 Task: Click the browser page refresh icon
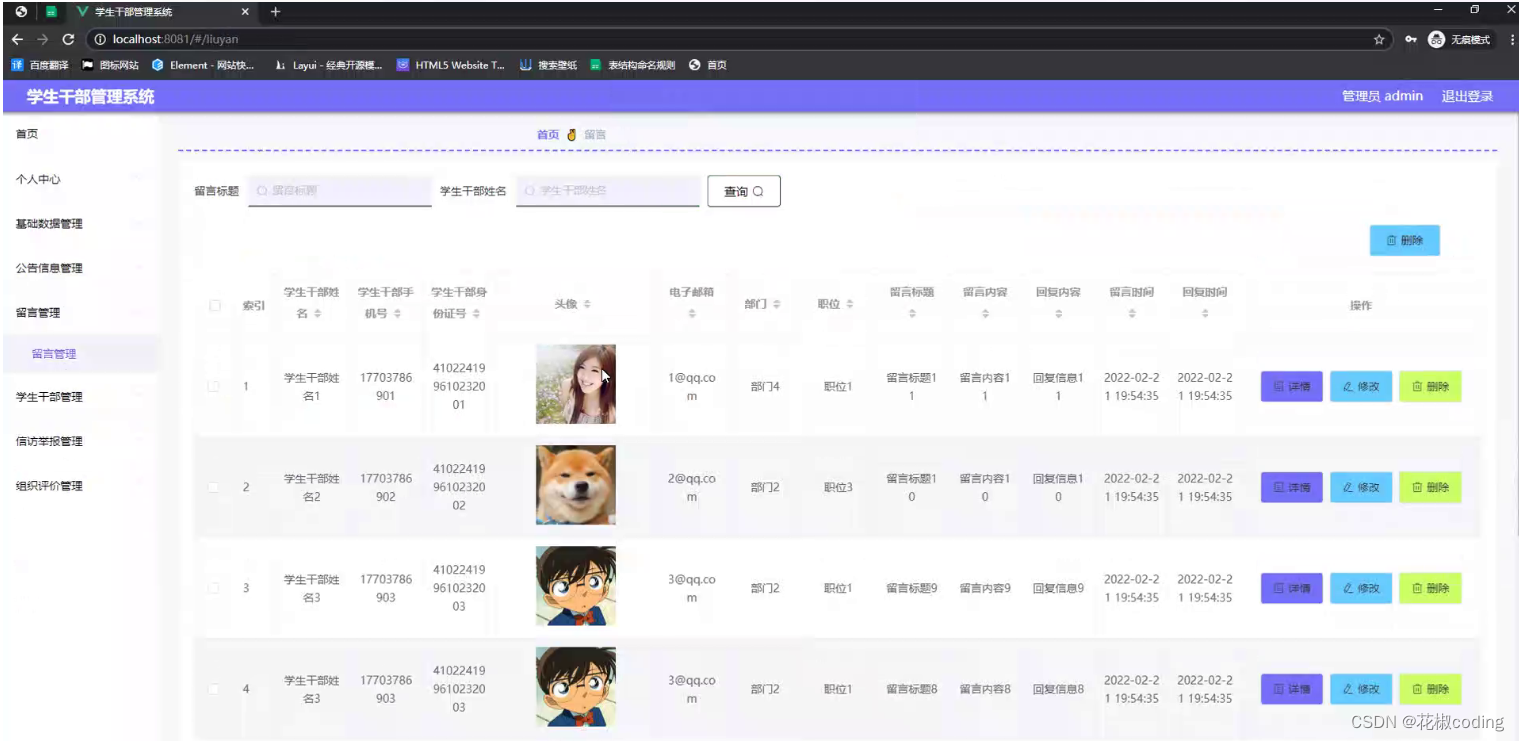coord(67,39)
